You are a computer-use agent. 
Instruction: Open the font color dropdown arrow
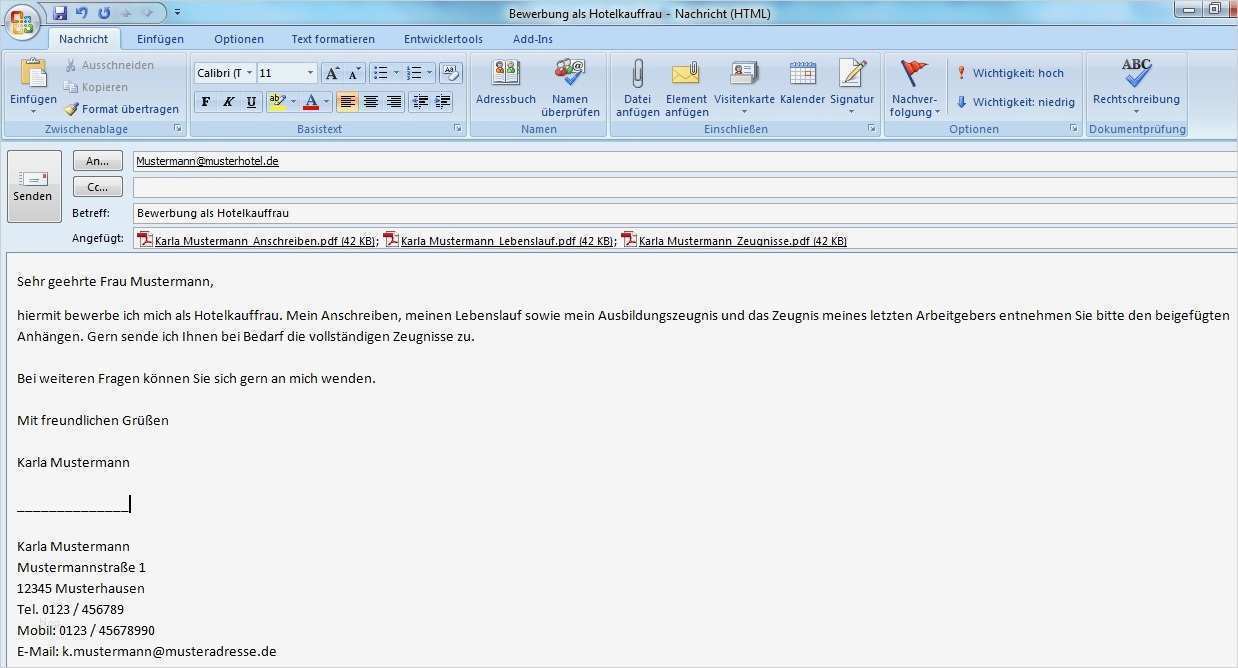click(324, 102)
